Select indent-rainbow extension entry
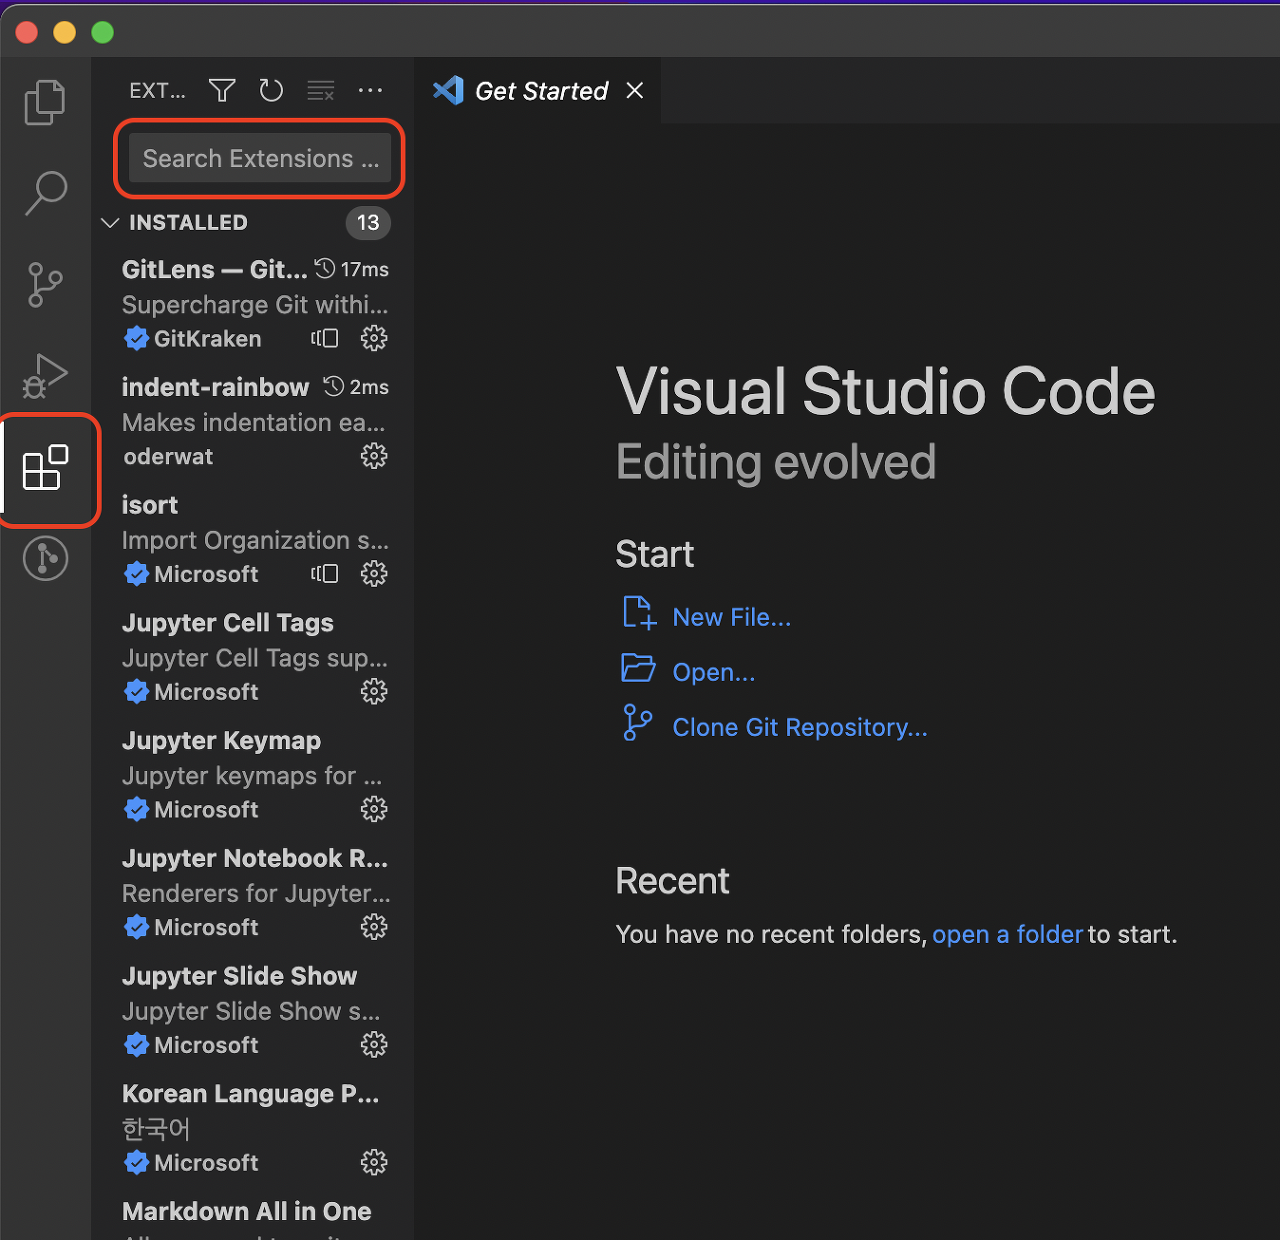 [253, 421]
